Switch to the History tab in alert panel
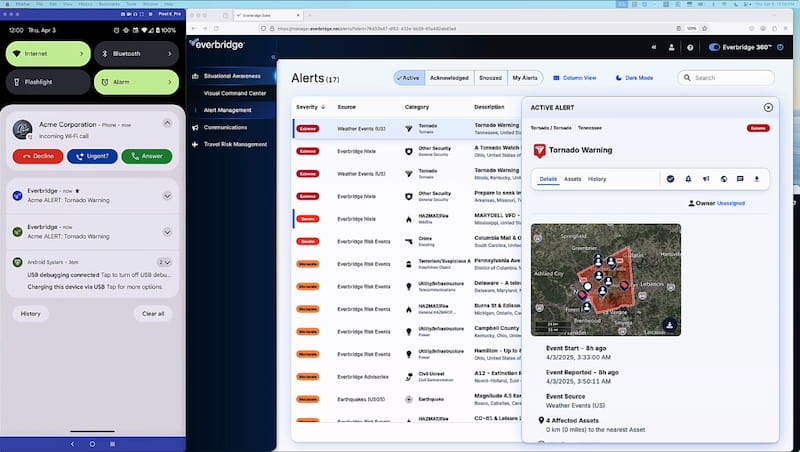Viewport: 800px width, 452px height. point(597,179)
